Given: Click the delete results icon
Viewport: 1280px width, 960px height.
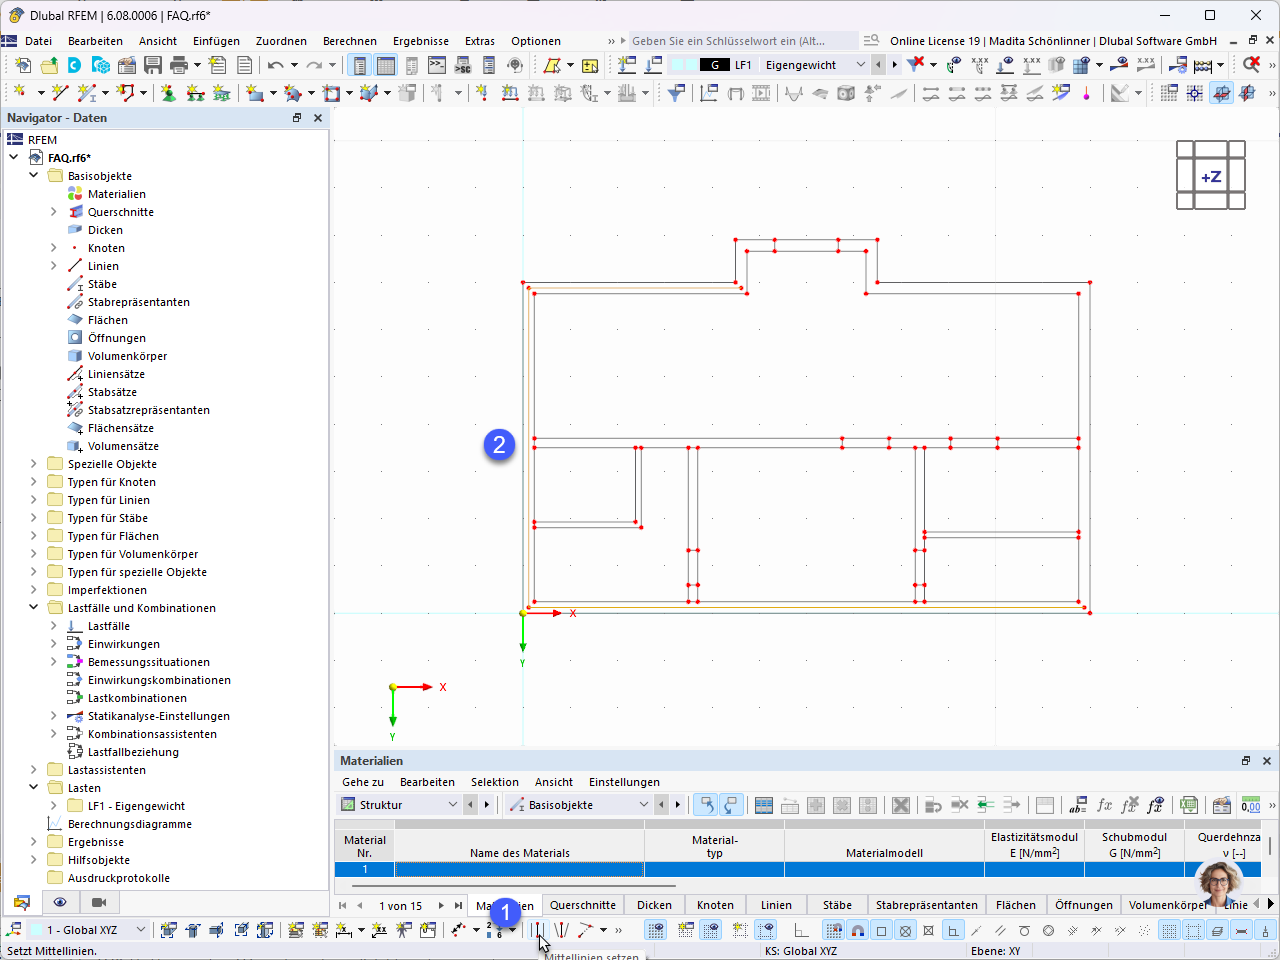Looking at the screenshot, I should tap(1251, 65).
